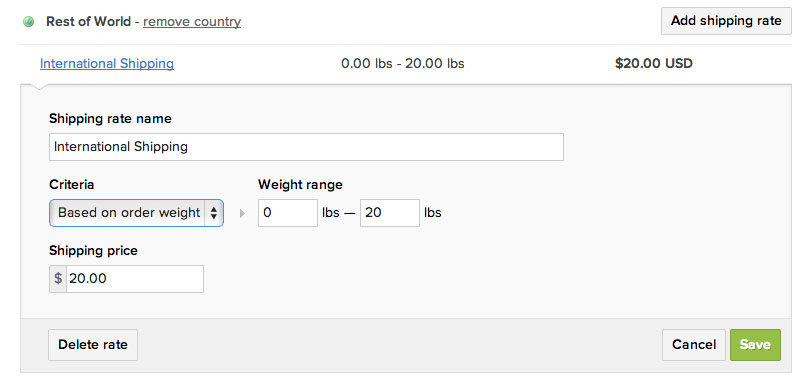Cancel editing the shipping rate

694,345
